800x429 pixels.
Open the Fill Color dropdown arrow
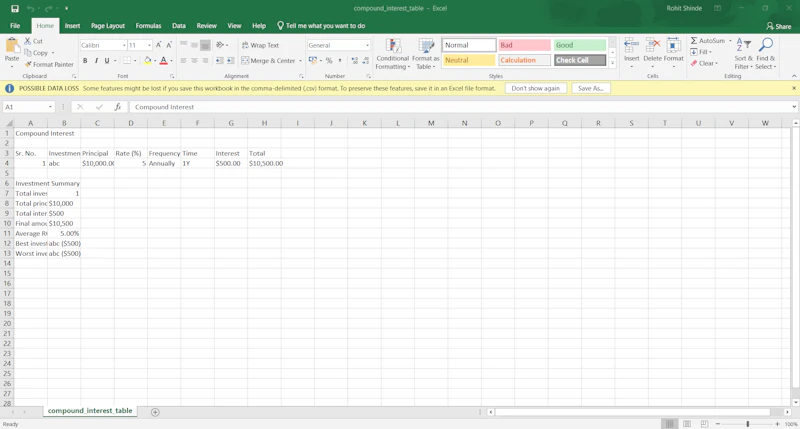(x=155, y=61)
